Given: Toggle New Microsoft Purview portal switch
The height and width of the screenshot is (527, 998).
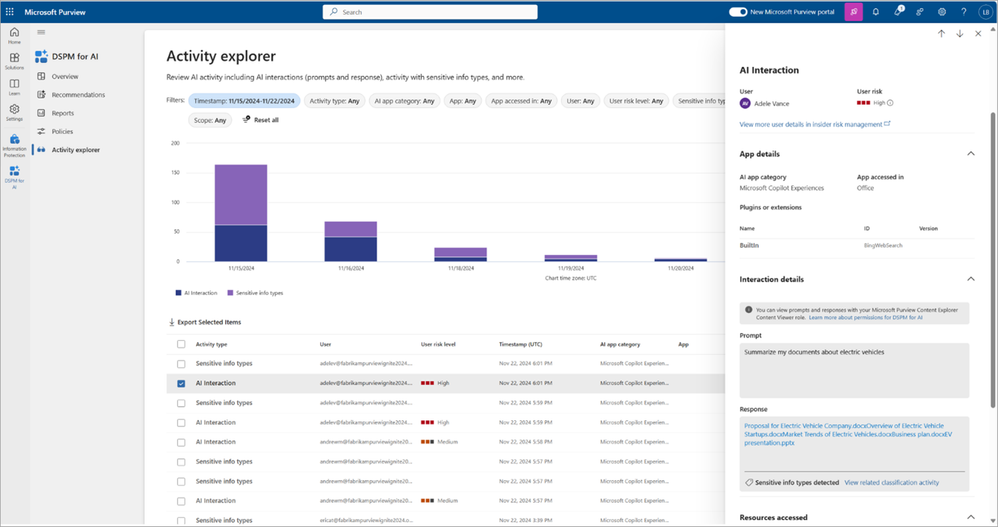Looking at the screenshot, I should tap(738, 11).
